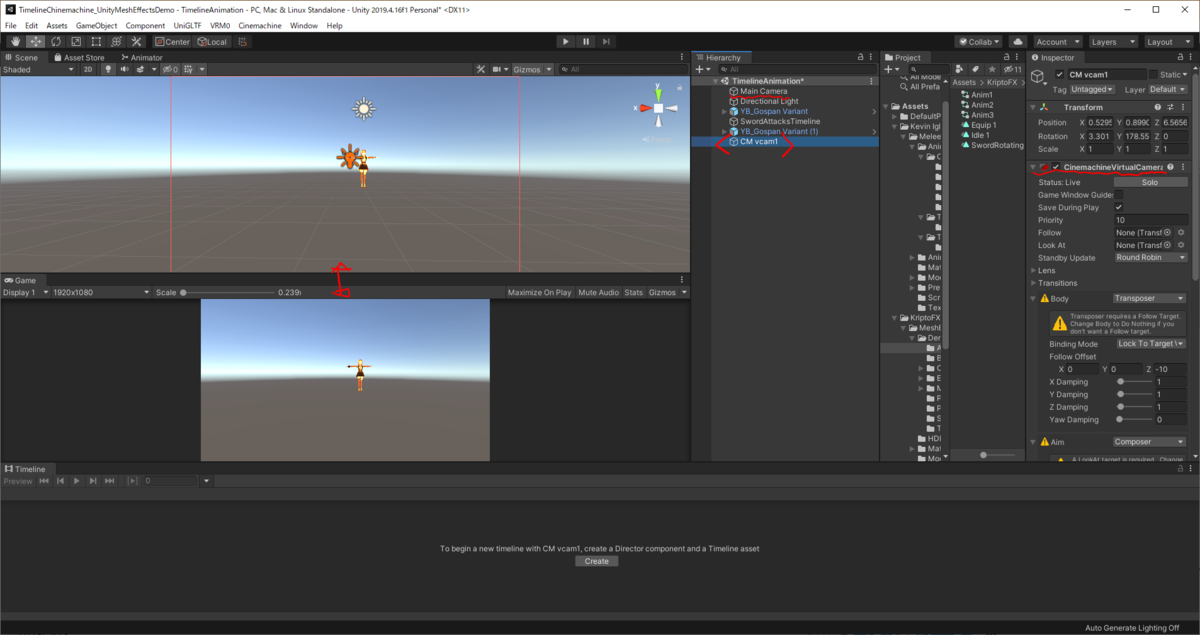Viewport: 1200px width, 635px height.
Task: Select the Scale tool
Action: (76, 41)
